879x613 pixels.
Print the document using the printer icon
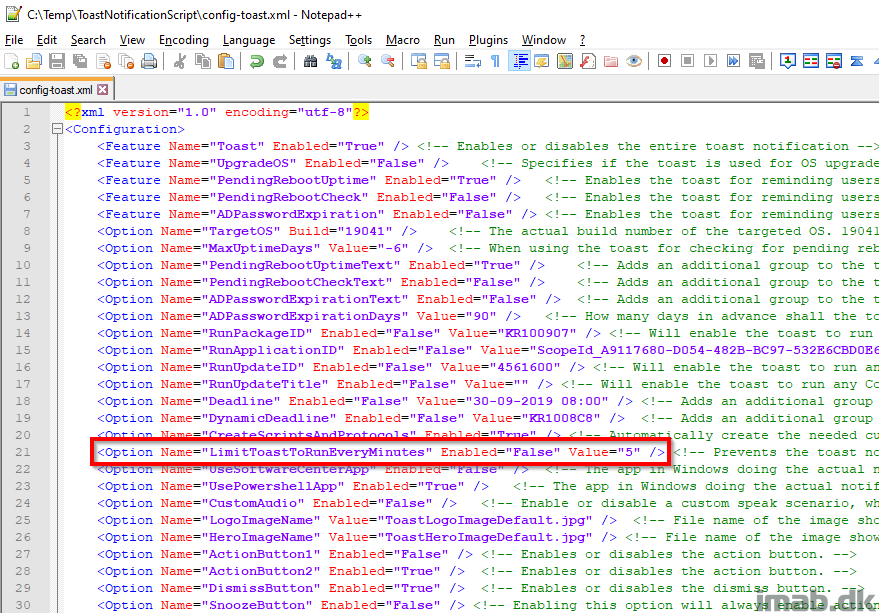149,61
